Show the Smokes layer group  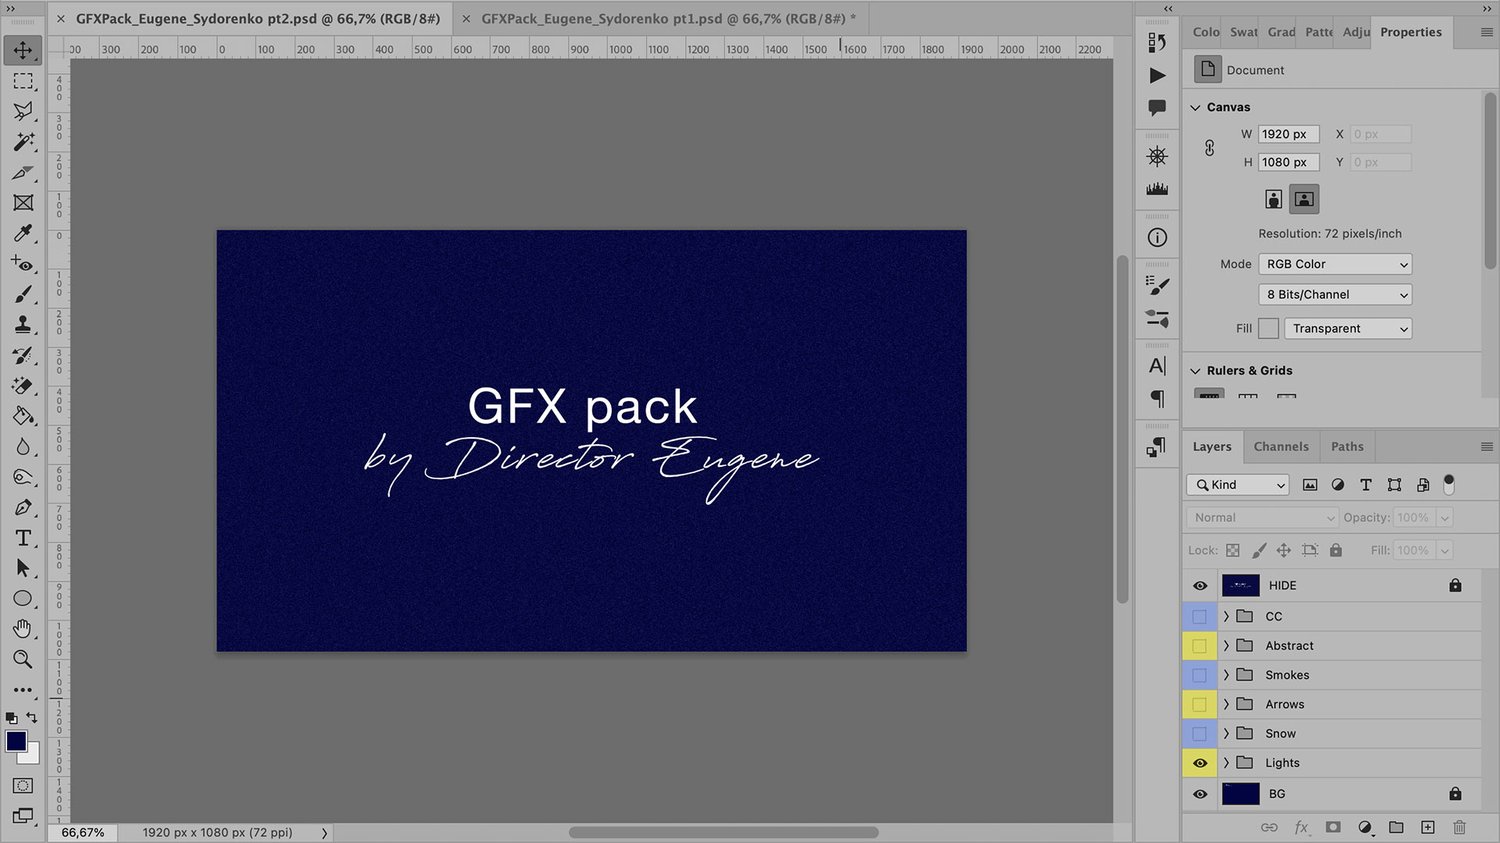click(x=1200, y=675)
